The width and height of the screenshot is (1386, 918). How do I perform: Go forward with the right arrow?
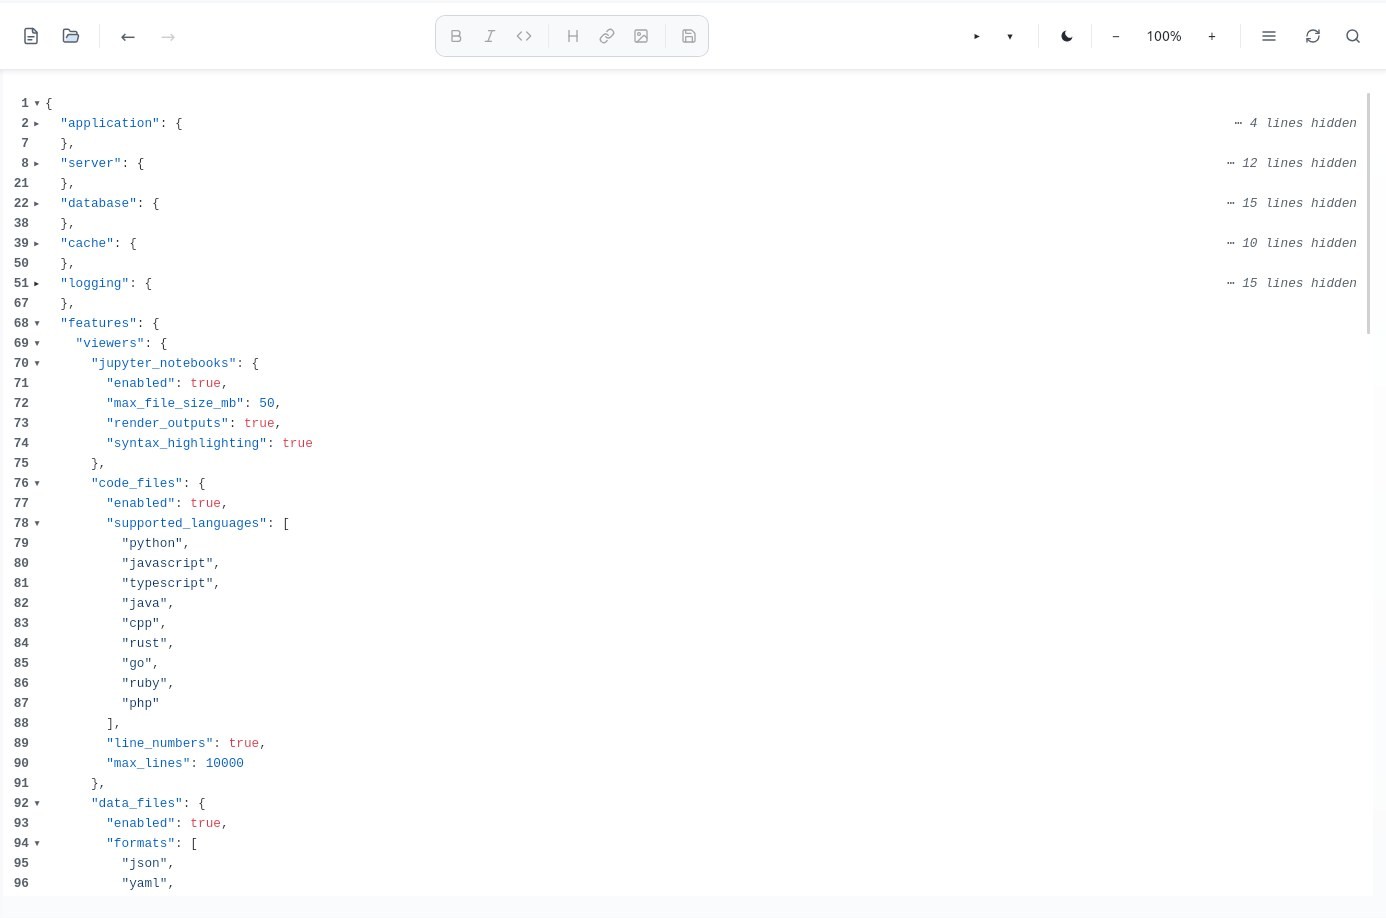(x=168, y=37)
